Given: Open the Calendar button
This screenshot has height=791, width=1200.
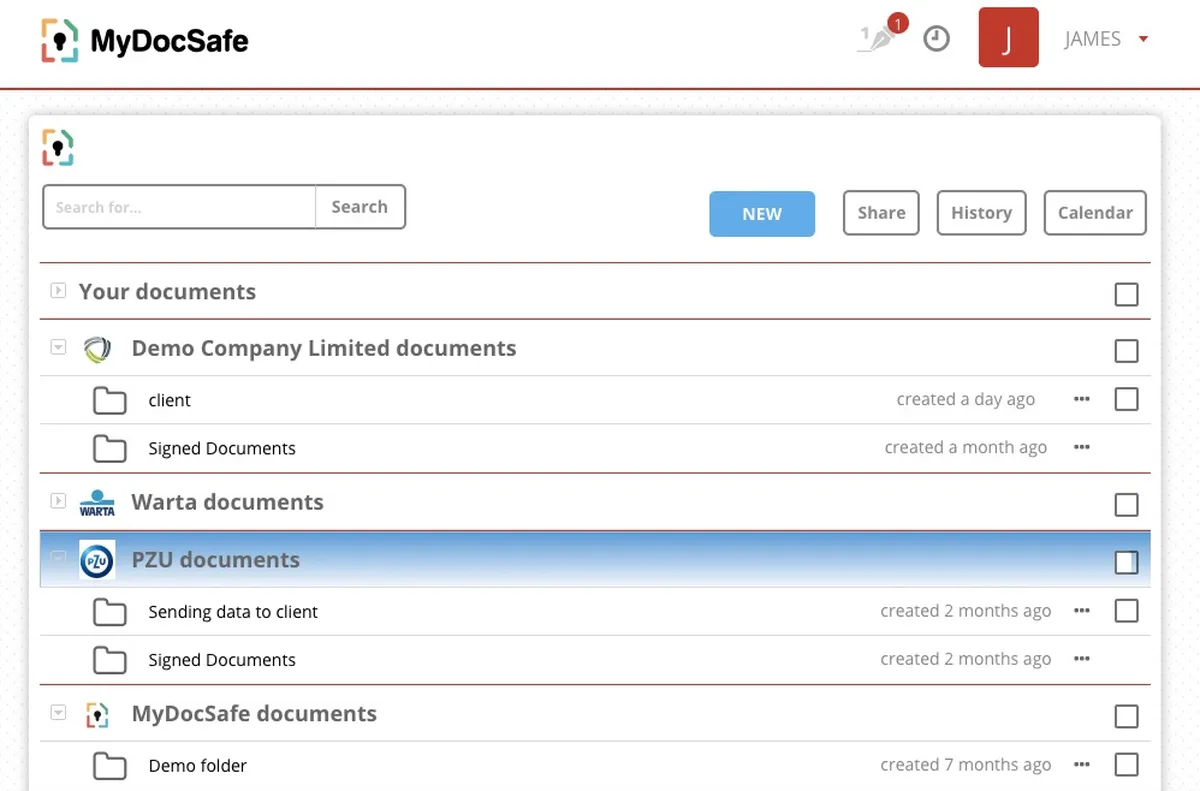Looking at the screenshot, I should (1095, 213).
